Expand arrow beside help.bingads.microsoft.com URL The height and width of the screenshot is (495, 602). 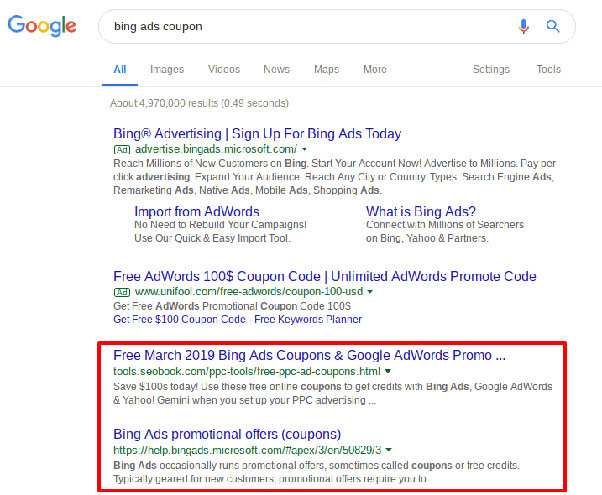point(389,450)
